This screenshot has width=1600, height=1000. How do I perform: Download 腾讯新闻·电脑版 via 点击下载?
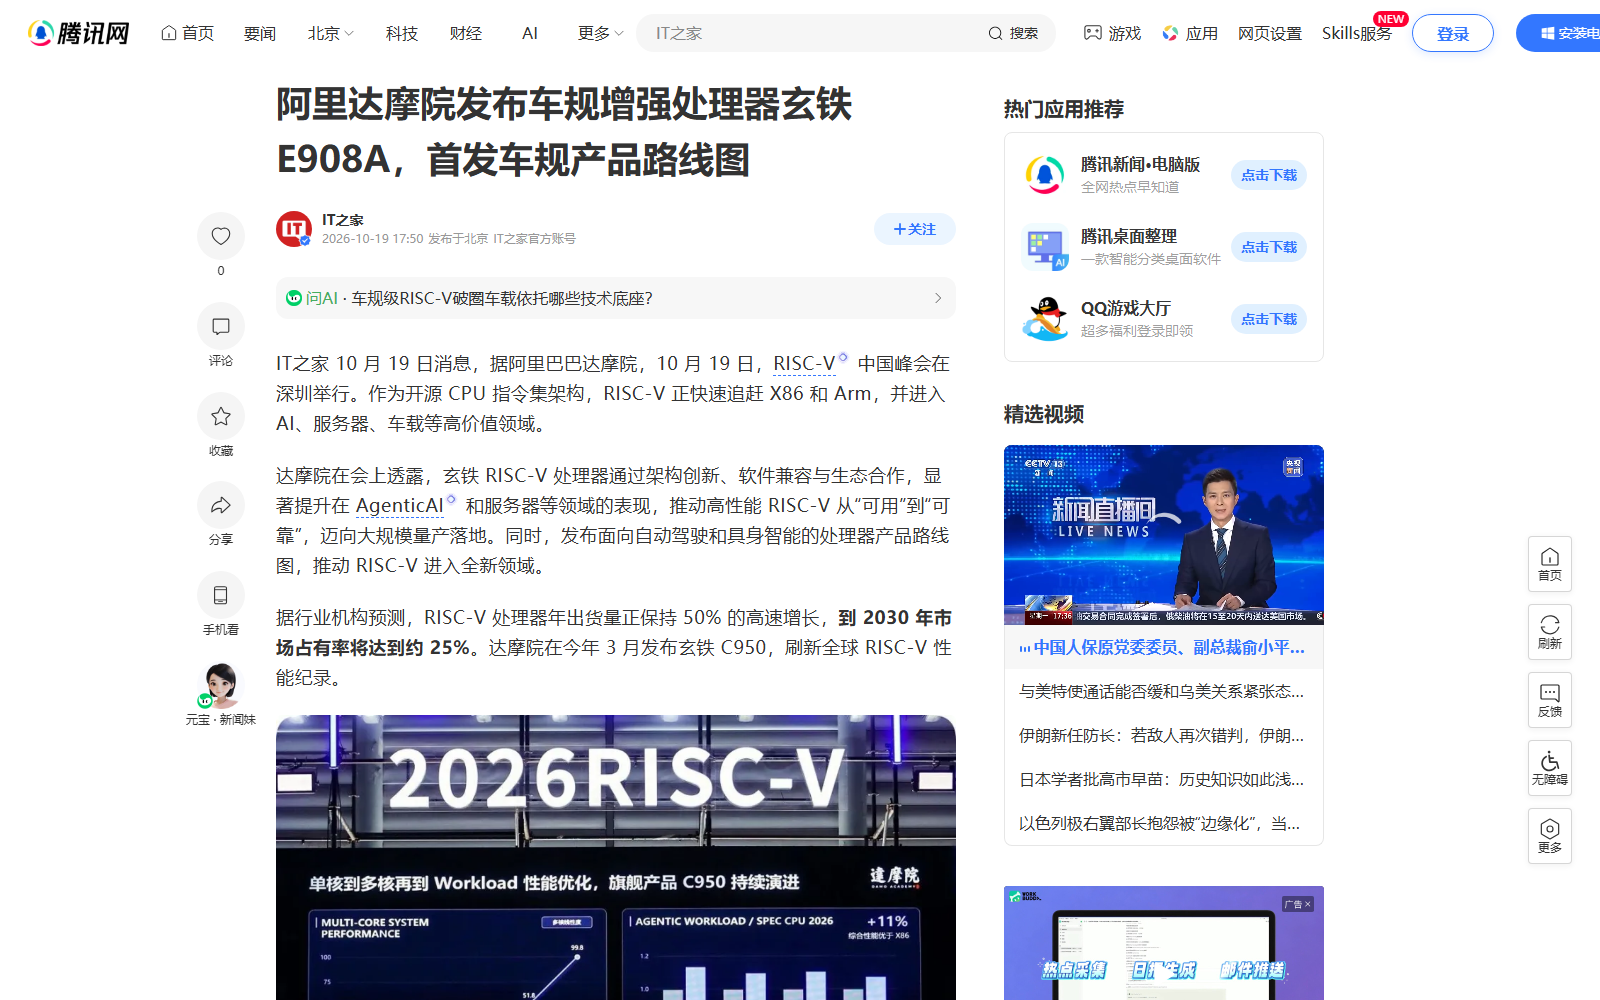click(1269, 175)
